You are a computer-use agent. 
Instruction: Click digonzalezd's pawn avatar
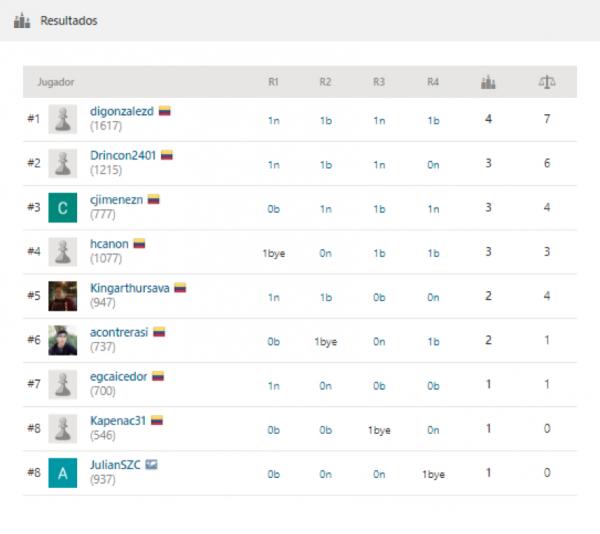tap(63, 119)
